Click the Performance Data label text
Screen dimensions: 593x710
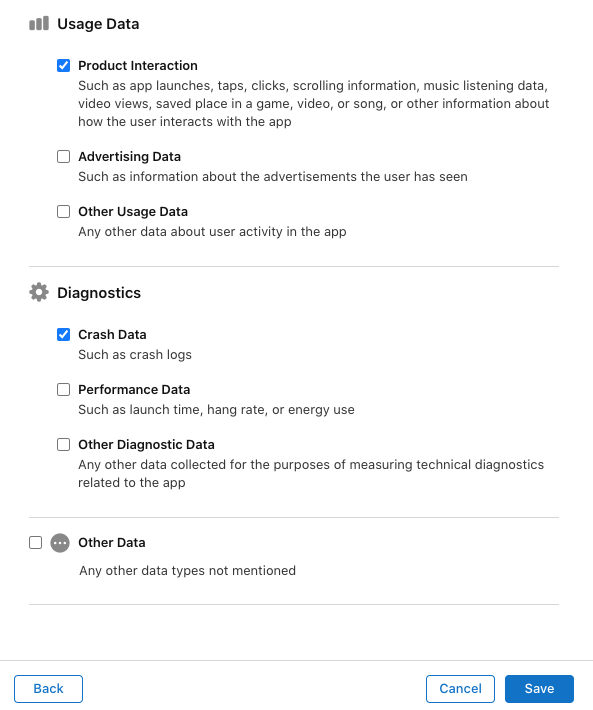(x=134, y=389)
